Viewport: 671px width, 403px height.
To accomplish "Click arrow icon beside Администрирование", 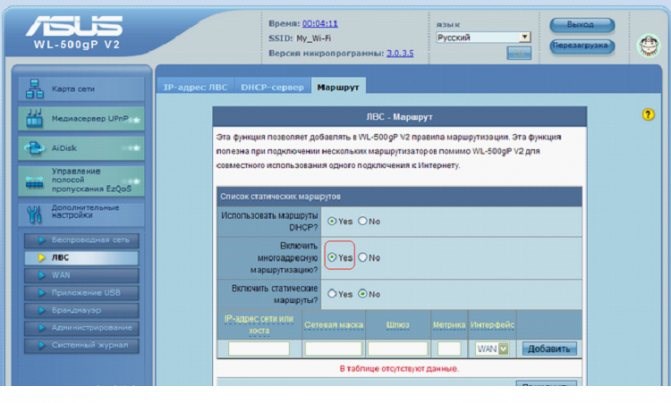I will 42,328.
